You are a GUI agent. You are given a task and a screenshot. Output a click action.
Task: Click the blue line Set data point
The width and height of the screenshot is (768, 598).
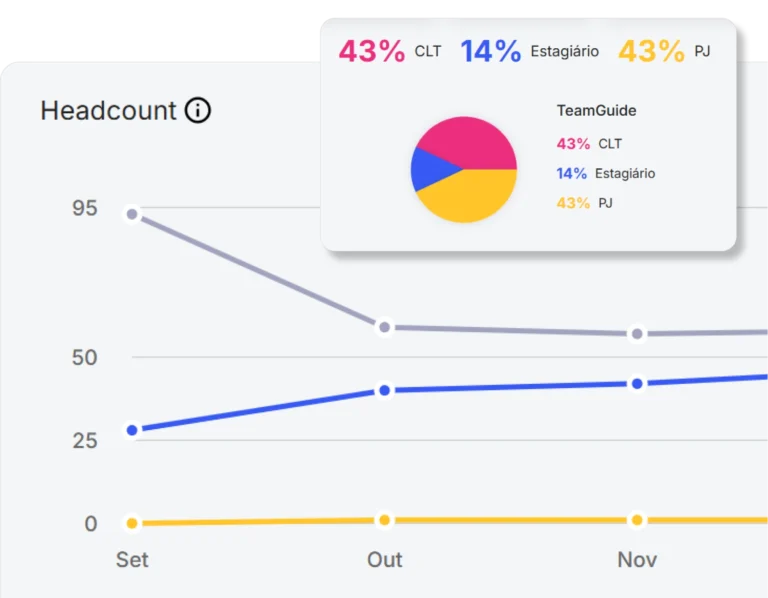point(132,430)
